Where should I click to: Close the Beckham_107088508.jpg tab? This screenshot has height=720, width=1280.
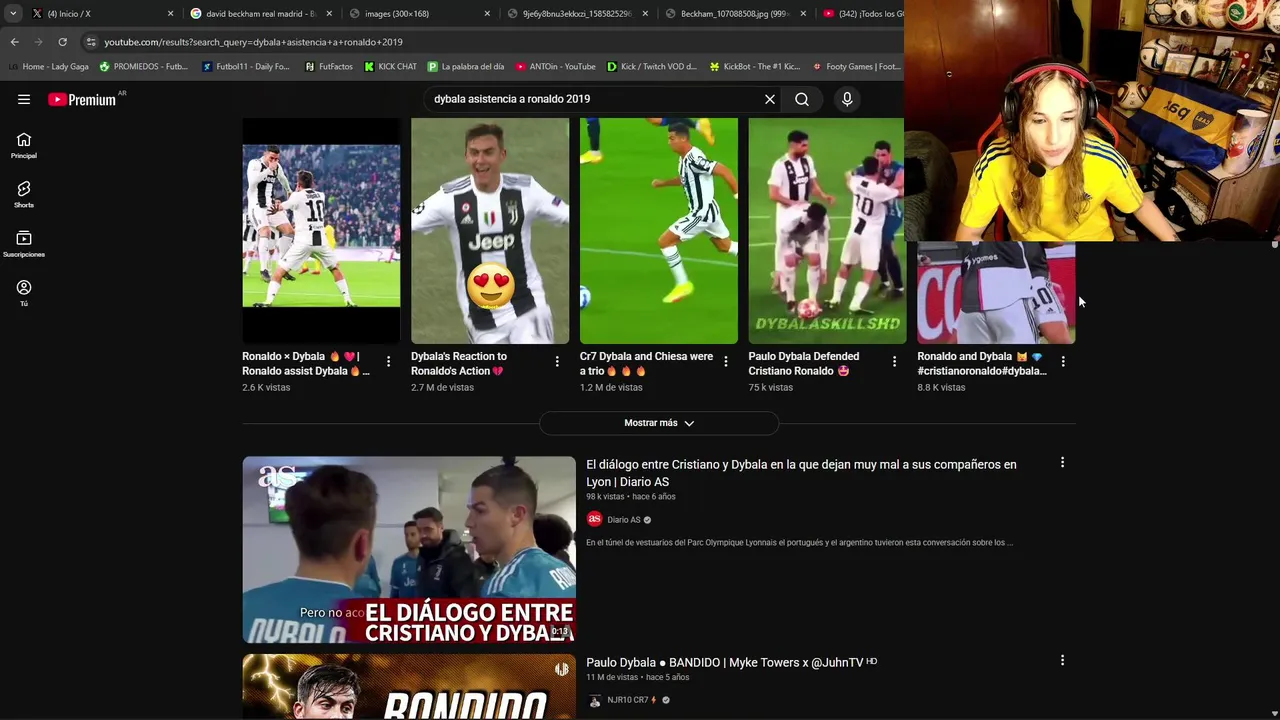pos(803,14)
